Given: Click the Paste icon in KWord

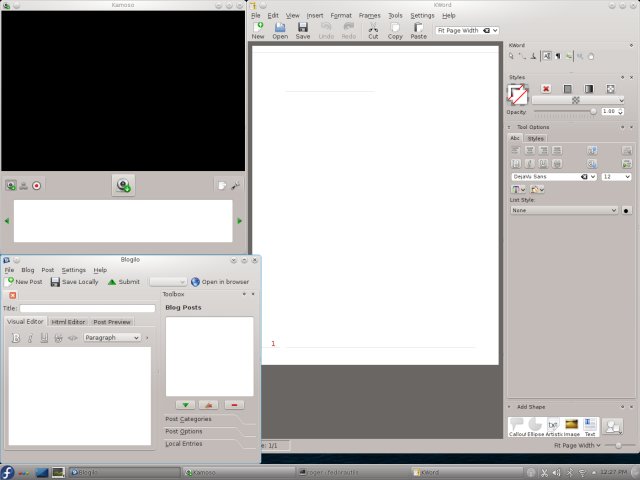Looking at the screenshot, I should [418, 31].
